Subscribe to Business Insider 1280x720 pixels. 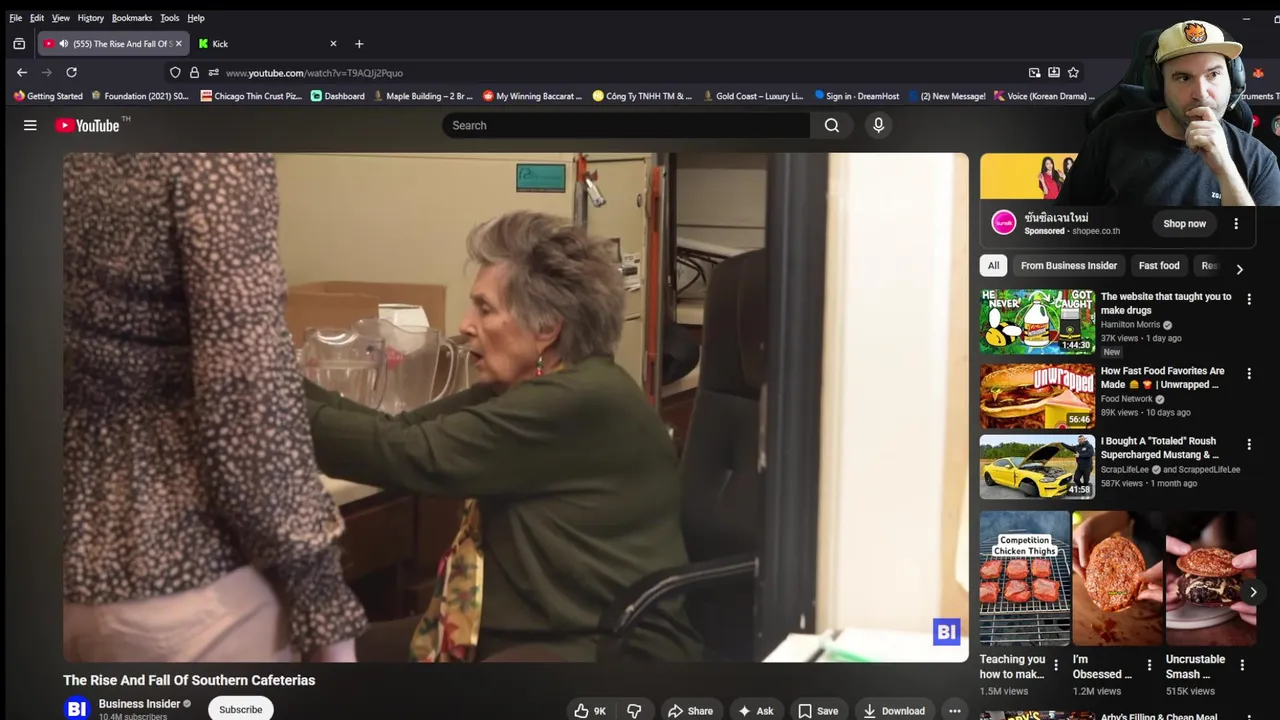point(240,709)
